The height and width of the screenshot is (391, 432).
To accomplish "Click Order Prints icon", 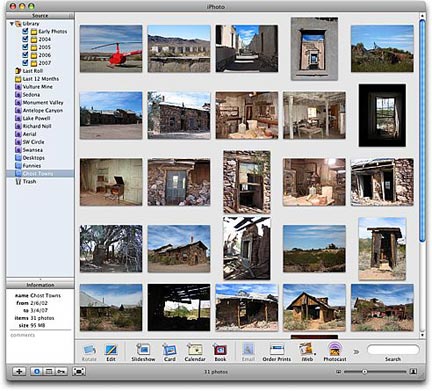I will pyautogui.click(x=277, y=353).
